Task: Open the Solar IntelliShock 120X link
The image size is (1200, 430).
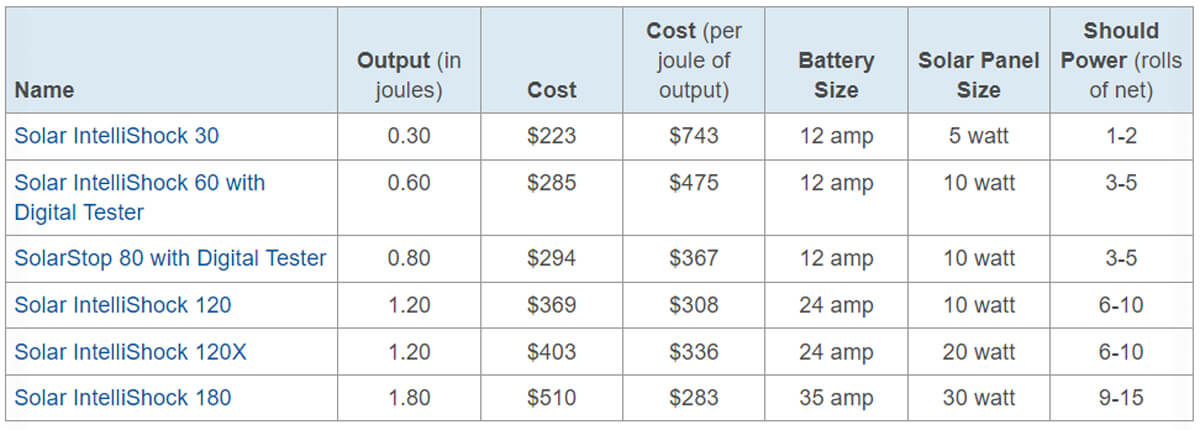Action: click(129, 352)
